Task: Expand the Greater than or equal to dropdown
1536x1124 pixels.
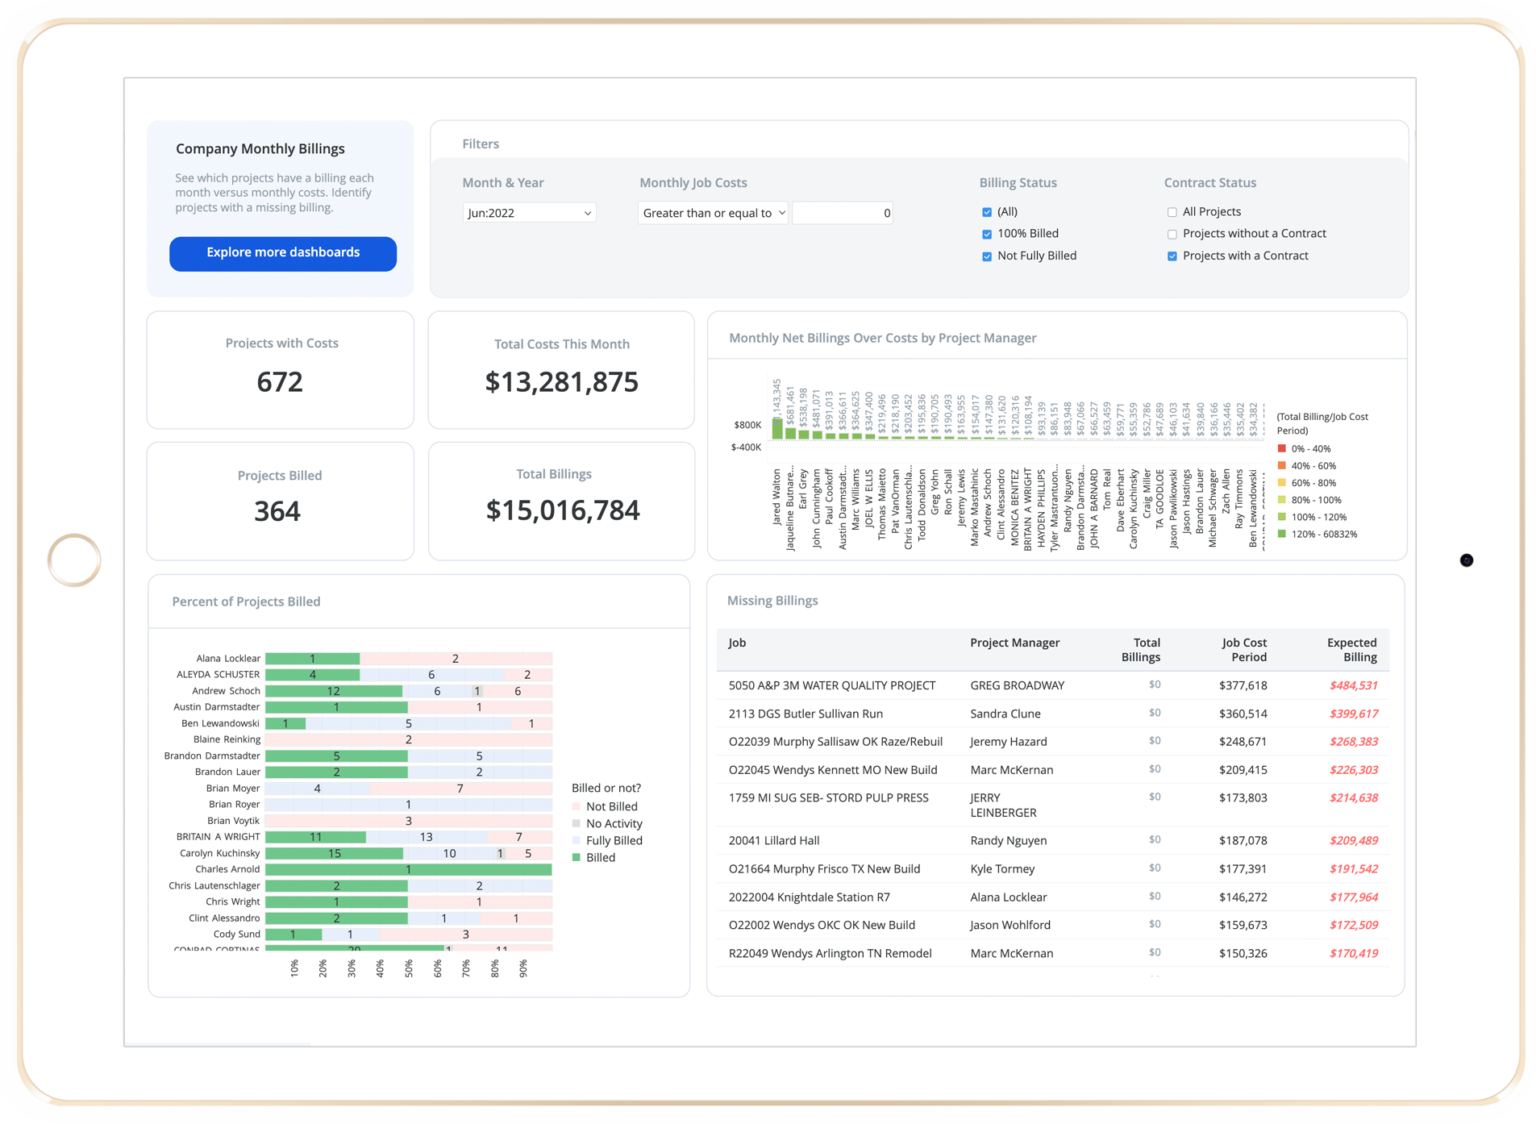Action: pos(712,212)
